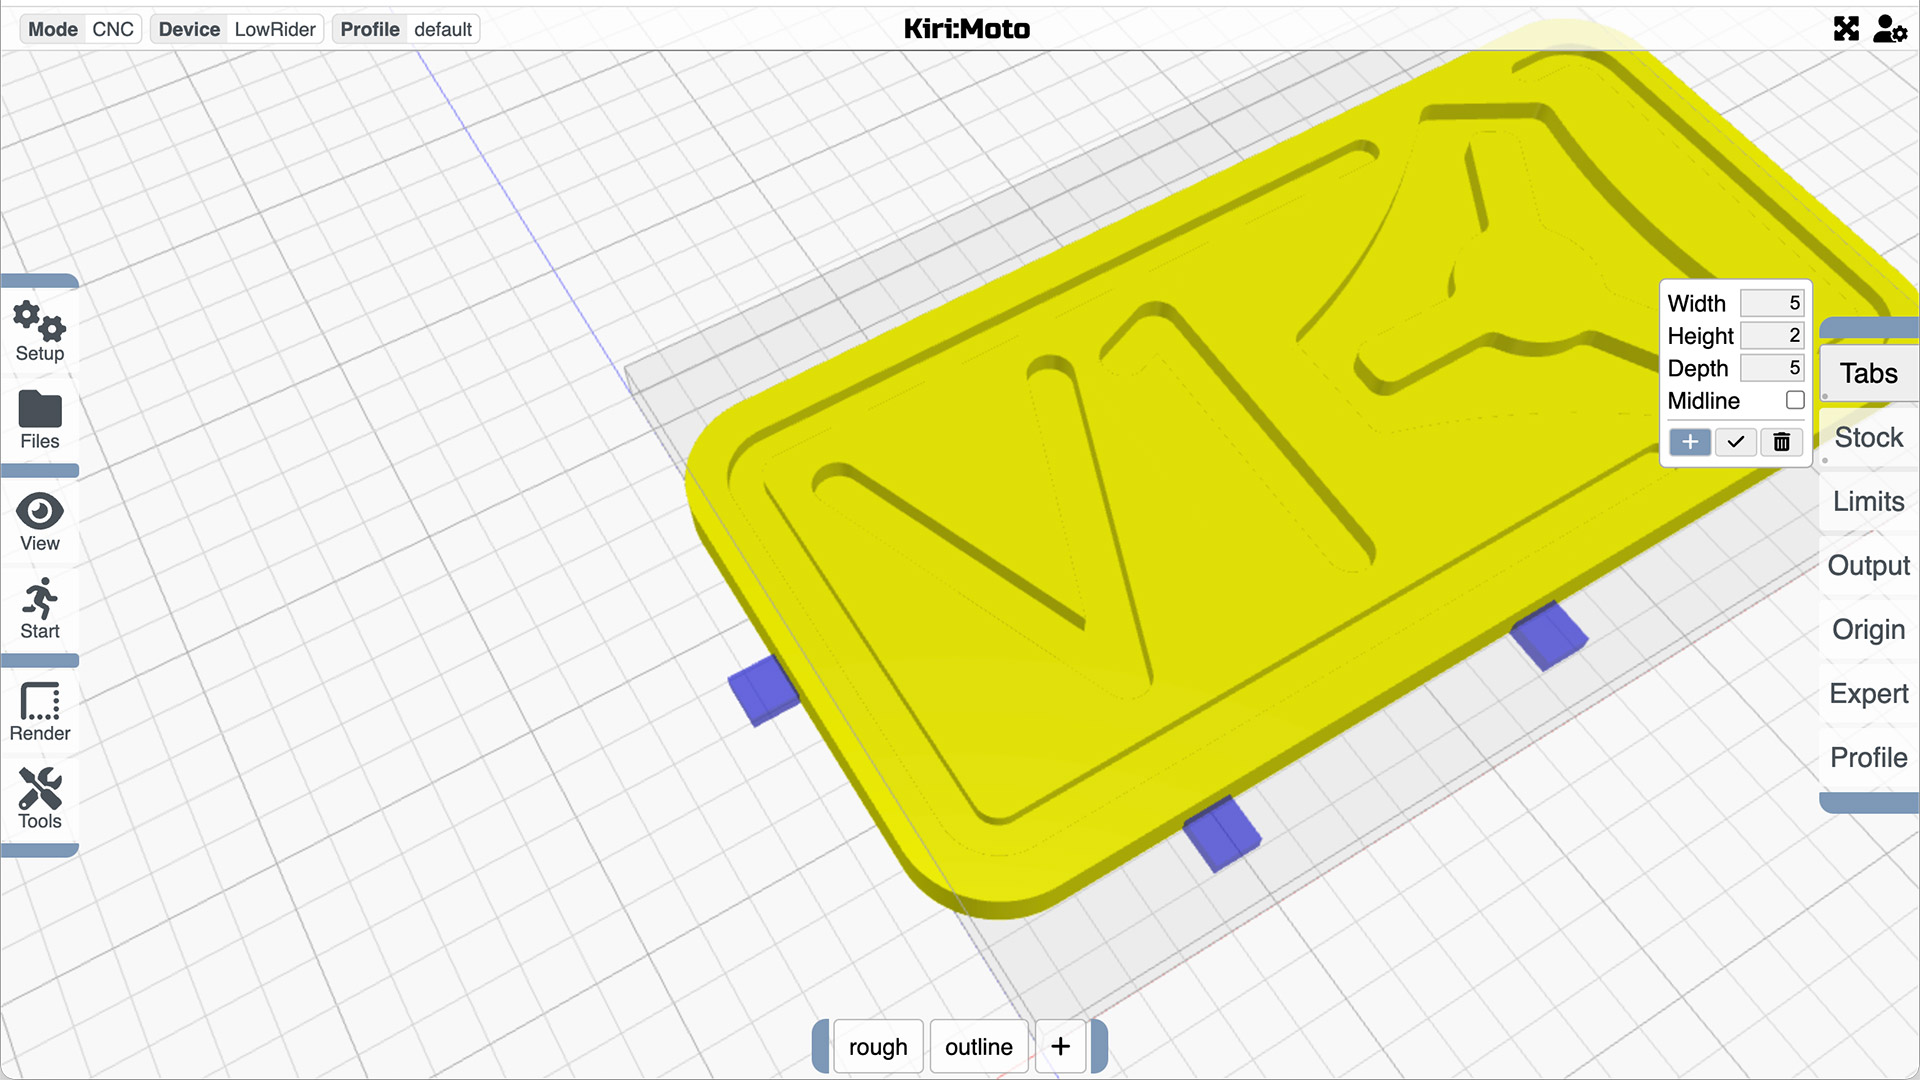Screen dimensions: 1920x1080
Task: Expand the Limits section
Action: click(x=1869, y=501)
